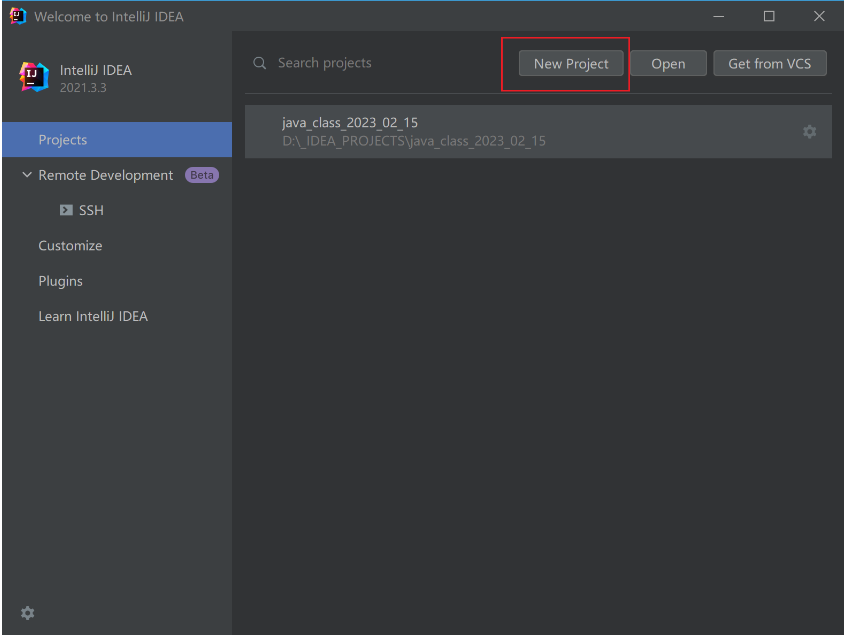Open the java_class_2023_02_15 project's gear options

[809, 132]
